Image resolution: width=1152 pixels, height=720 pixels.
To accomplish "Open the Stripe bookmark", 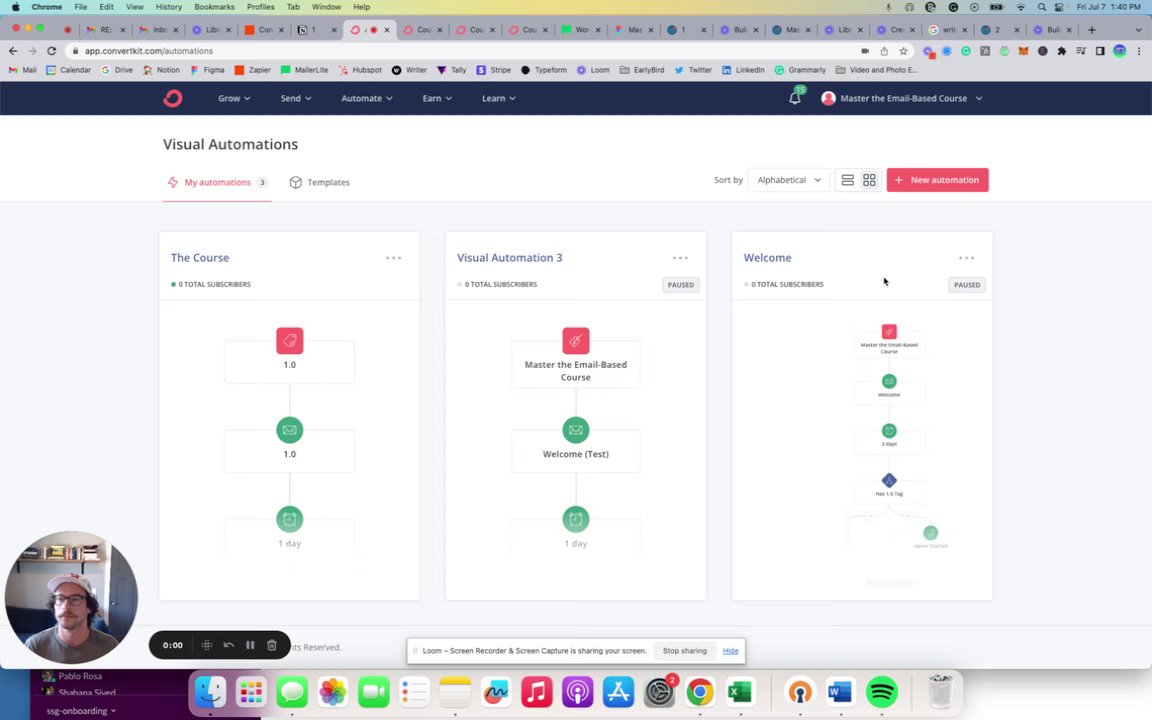I will [493, 70].
